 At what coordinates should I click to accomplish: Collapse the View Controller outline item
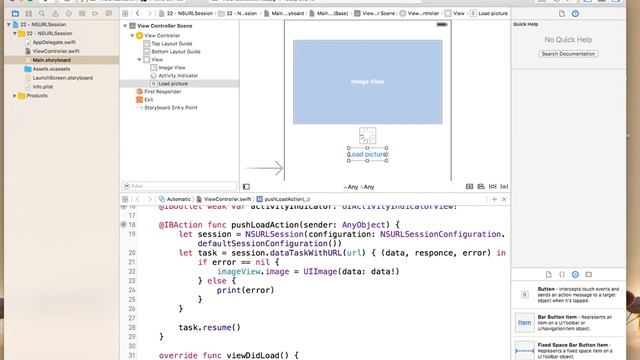coord(132,36)
